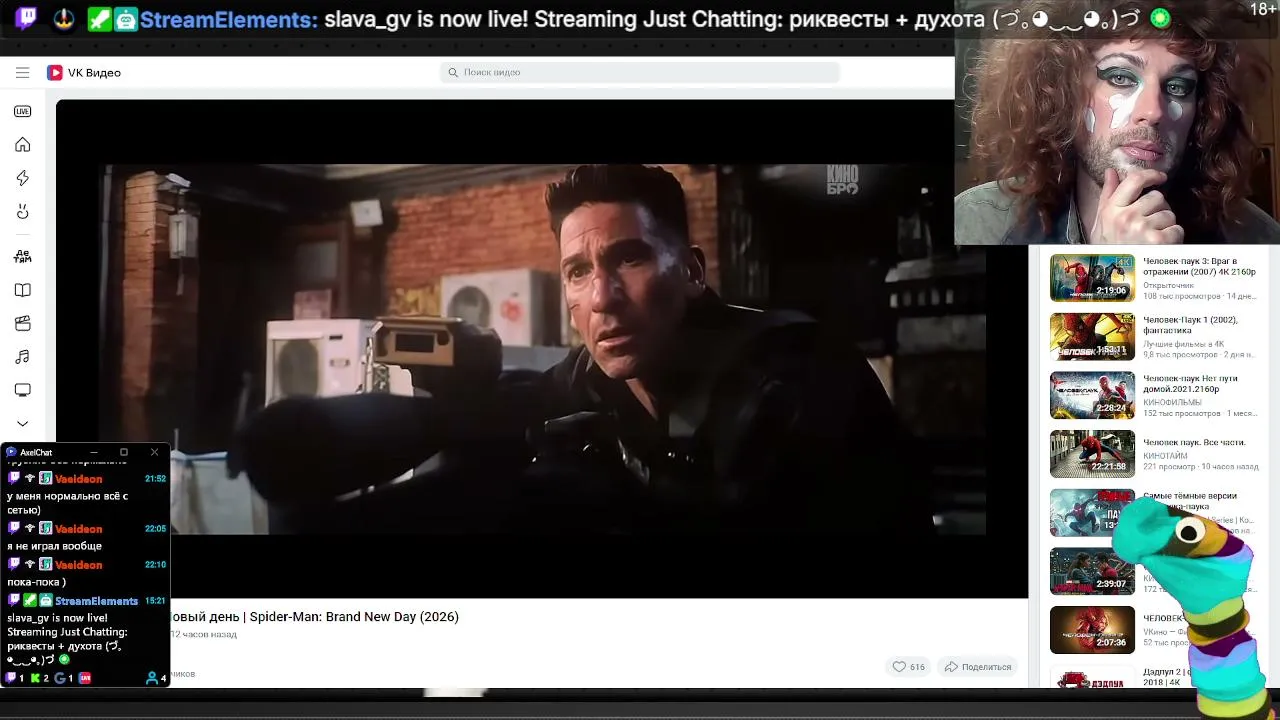Screen dimensions: 1280x720
Task: Open thumbnail of Человек-Паук 1 (2002)
Action: pyautogui.click(x=1092, y=337)
